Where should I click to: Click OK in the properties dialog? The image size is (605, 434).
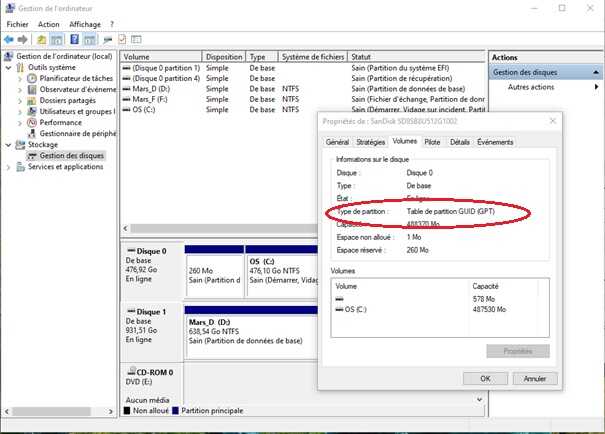click(x=485, y=378)
